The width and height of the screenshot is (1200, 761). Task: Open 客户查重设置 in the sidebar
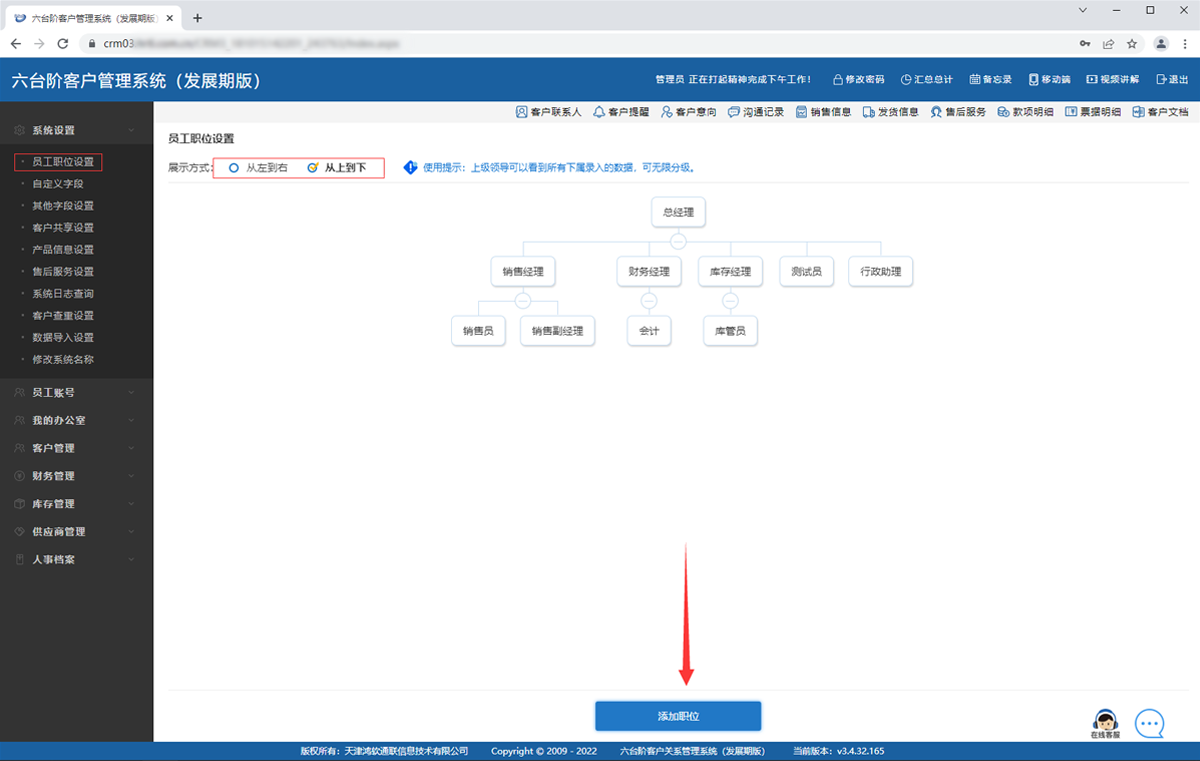point(63,316)
